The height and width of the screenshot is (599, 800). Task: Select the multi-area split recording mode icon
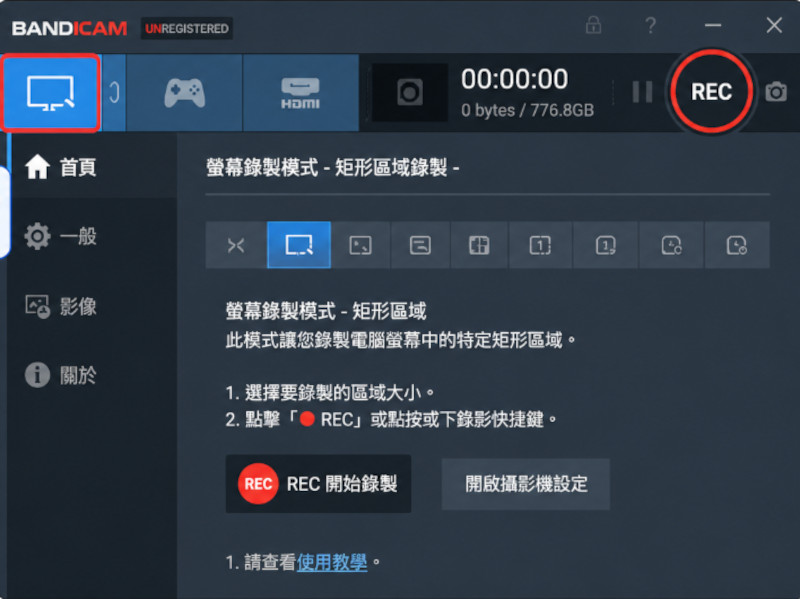point(479,245)
